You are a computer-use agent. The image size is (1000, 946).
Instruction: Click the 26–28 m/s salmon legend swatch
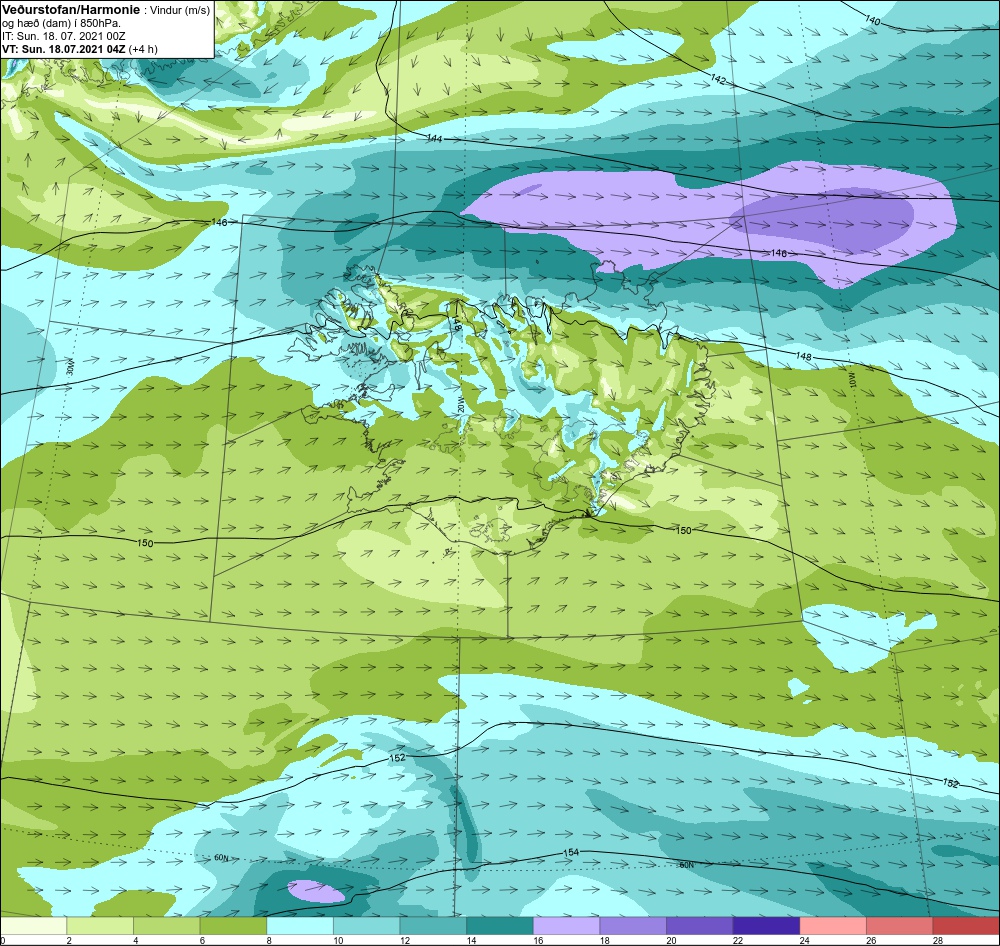point(899,926)
